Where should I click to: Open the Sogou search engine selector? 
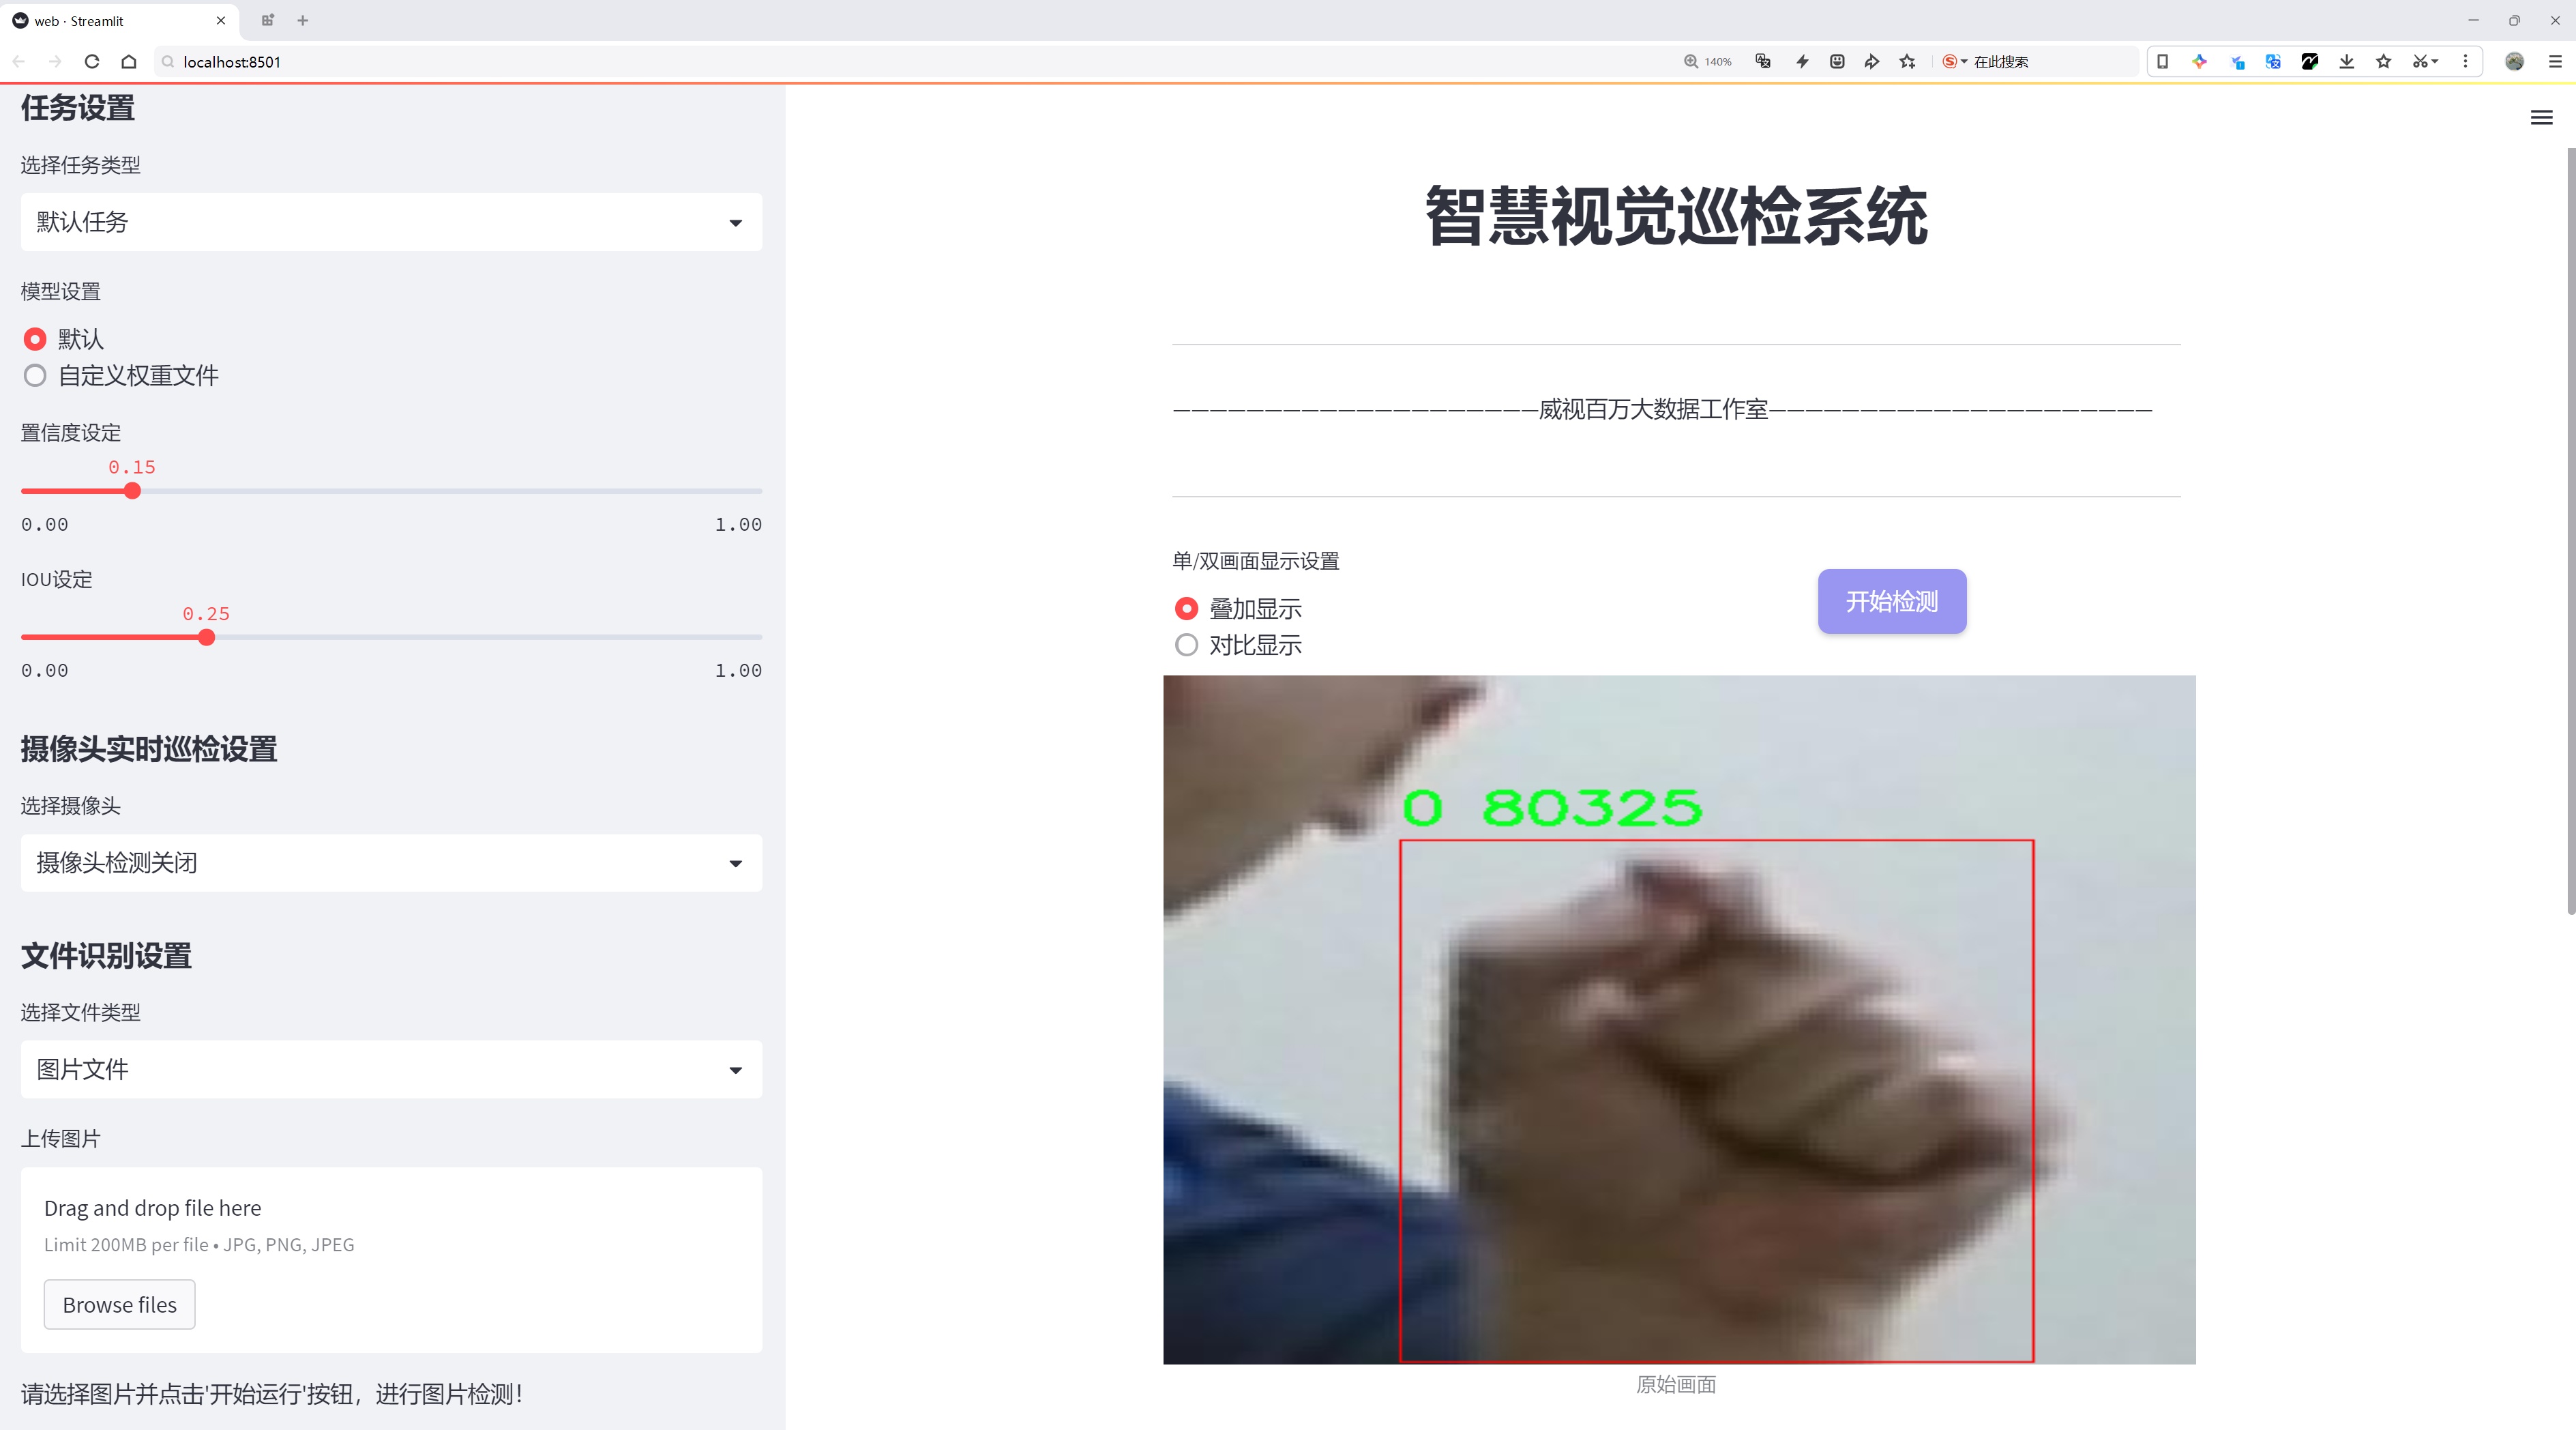1954,62
